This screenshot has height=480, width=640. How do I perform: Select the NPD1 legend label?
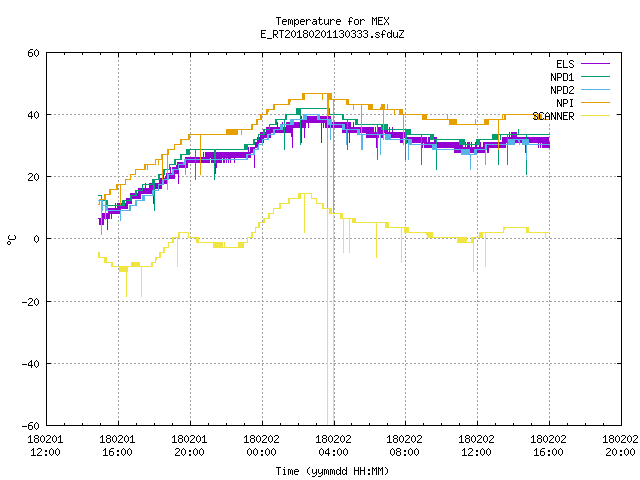coord(562,77)
